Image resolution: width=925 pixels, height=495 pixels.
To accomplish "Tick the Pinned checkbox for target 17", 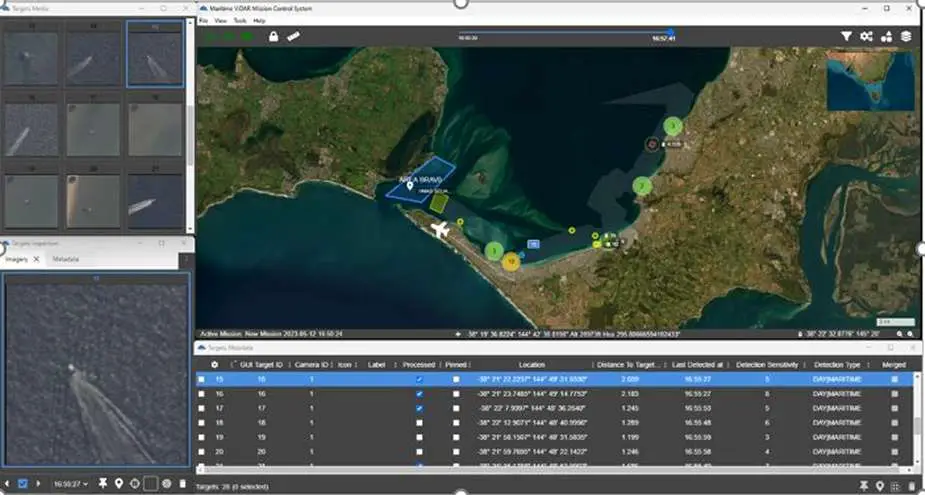I will pos(456,408).
